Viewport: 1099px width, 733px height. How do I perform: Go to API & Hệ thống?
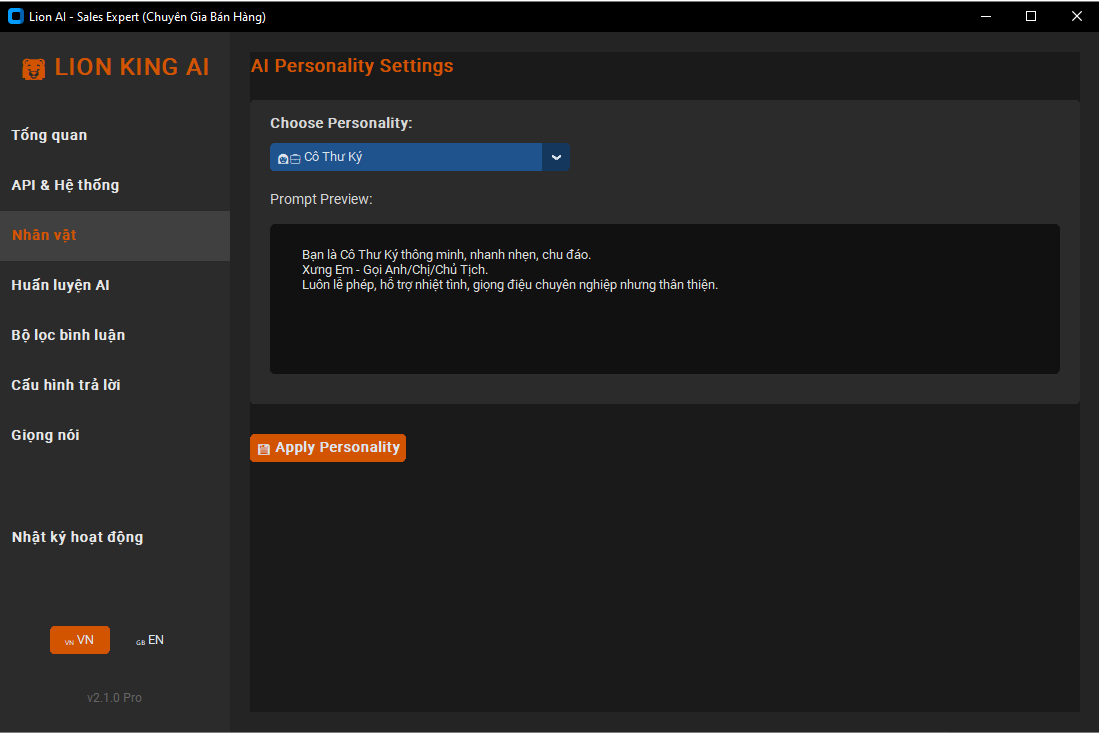coord(65,185)
